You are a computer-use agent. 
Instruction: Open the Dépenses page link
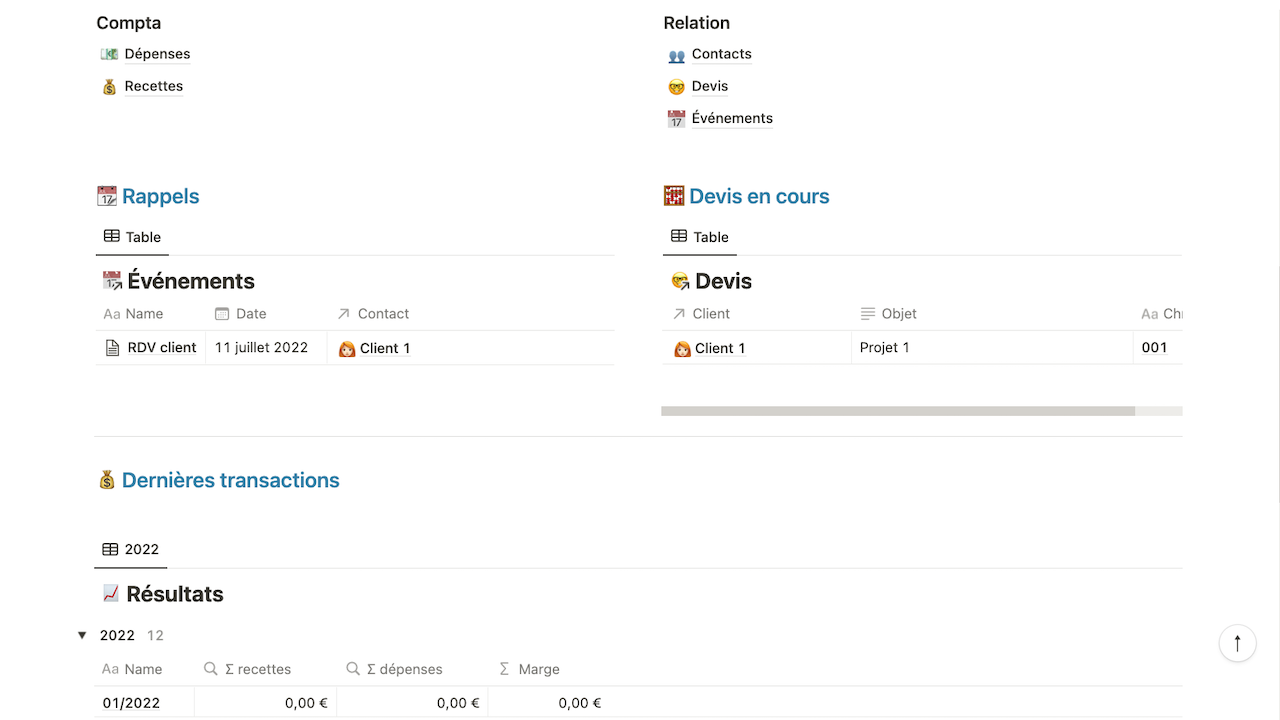[x=157, y=54]
